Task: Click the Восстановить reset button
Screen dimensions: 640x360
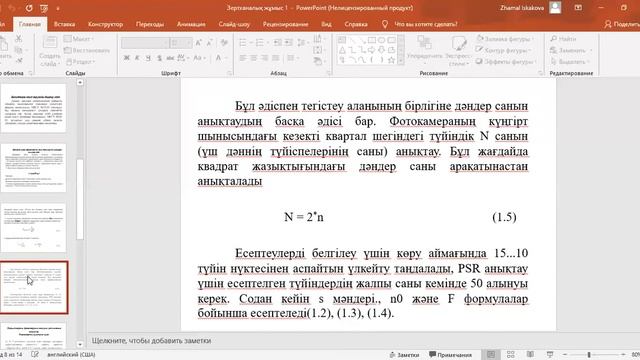Action: click(87, 50)
